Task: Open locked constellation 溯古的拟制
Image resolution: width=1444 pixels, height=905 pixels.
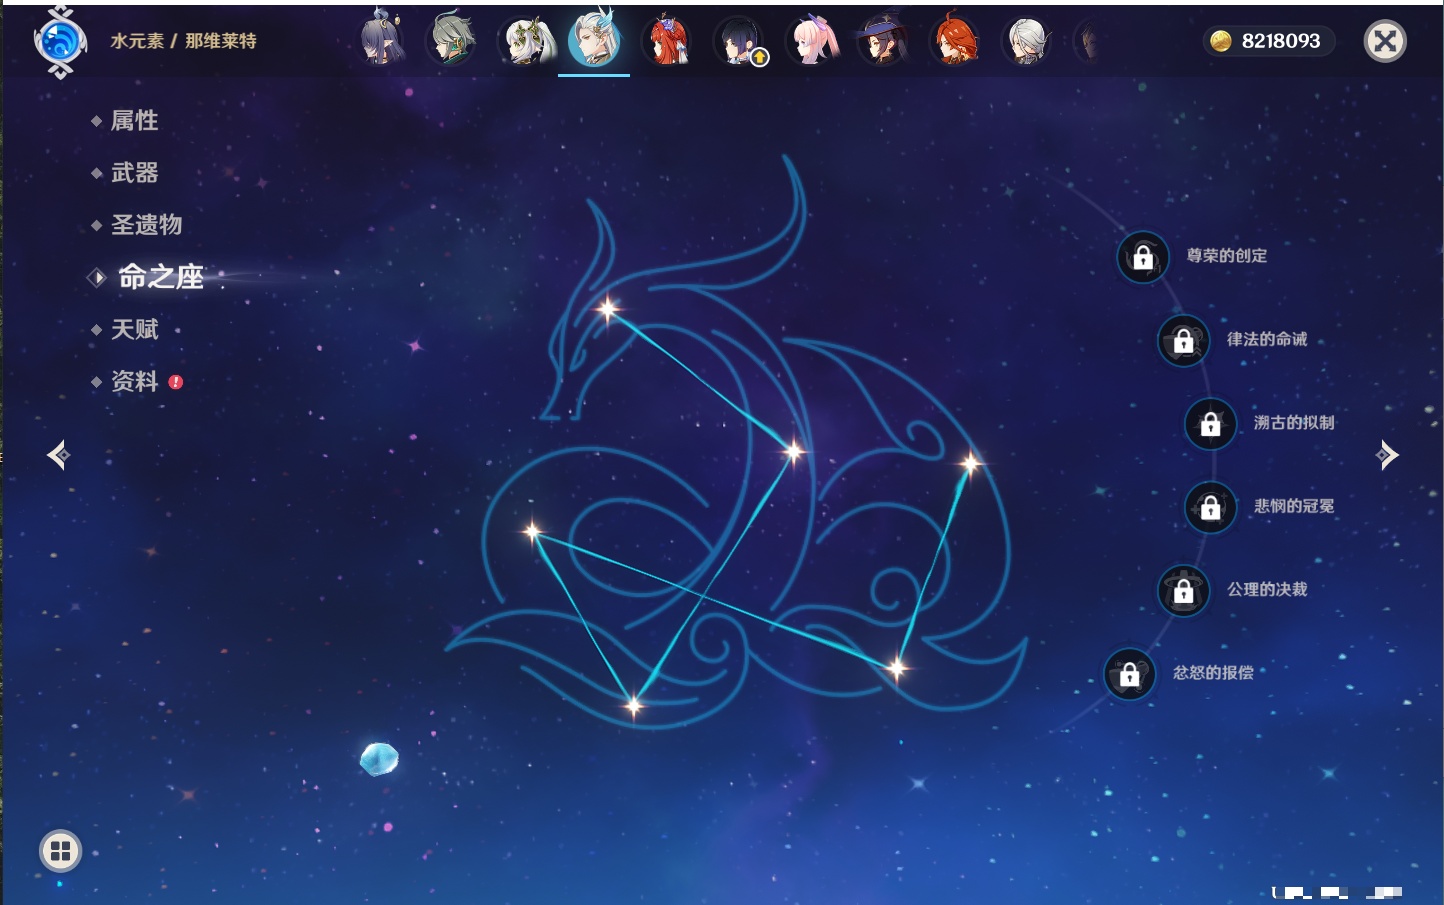Action: [x=1210, y=424]
